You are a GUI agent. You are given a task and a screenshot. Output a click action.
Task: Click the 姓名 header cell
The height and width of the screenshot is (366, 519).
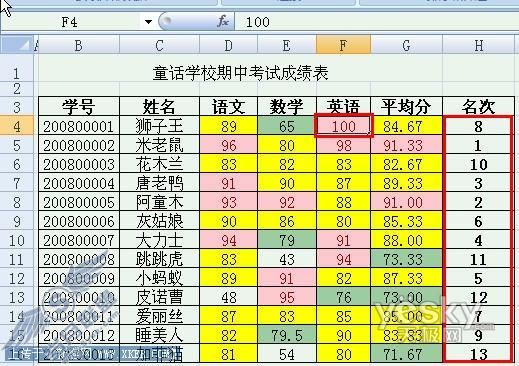(159, 106)
